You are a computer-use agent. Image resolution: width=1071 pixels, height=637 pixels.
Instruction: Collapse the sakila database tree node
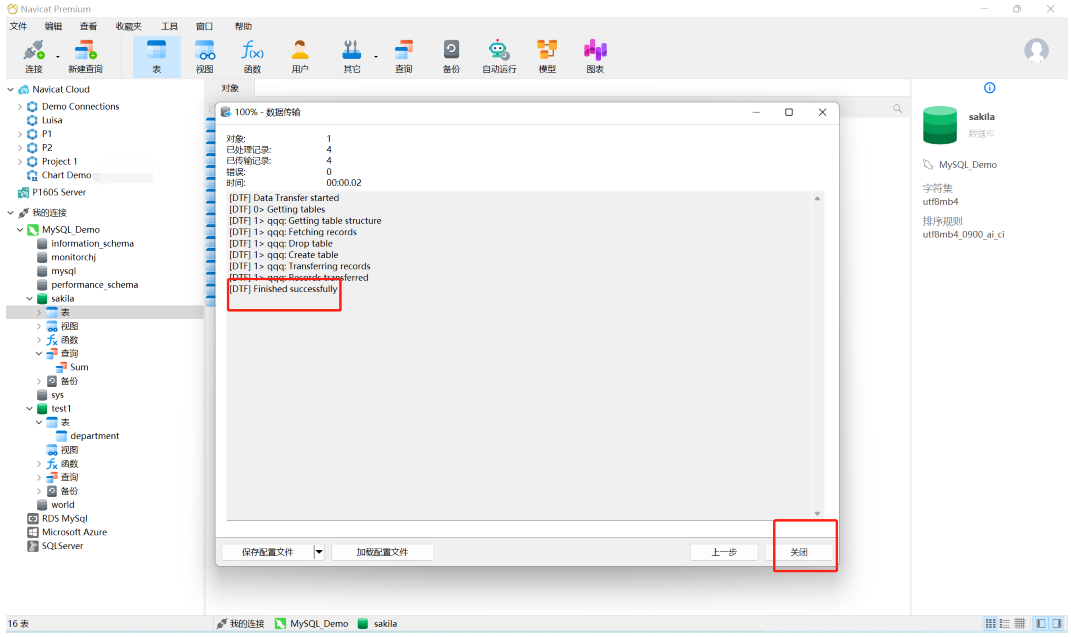[30, 298]
